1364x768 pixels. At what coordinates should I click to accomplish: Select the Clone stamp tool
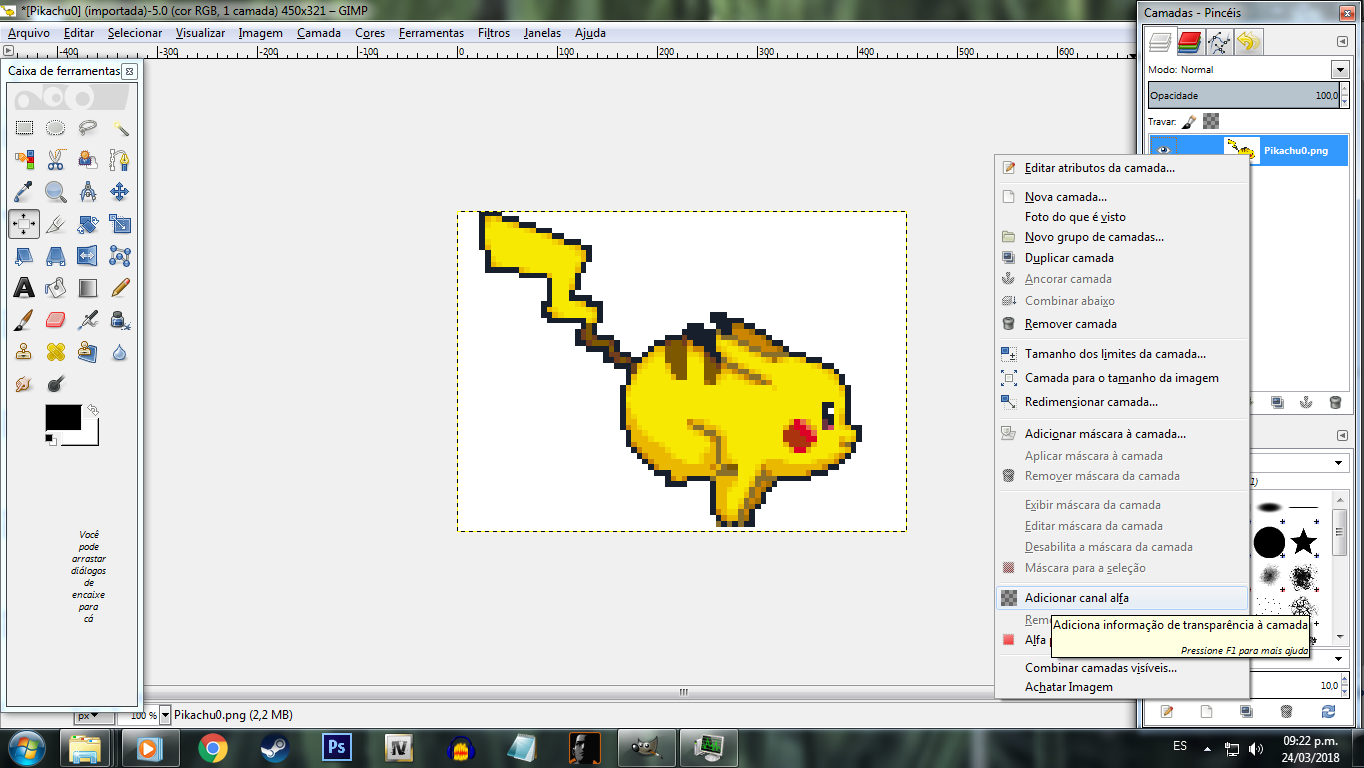[x=24, y=352]
